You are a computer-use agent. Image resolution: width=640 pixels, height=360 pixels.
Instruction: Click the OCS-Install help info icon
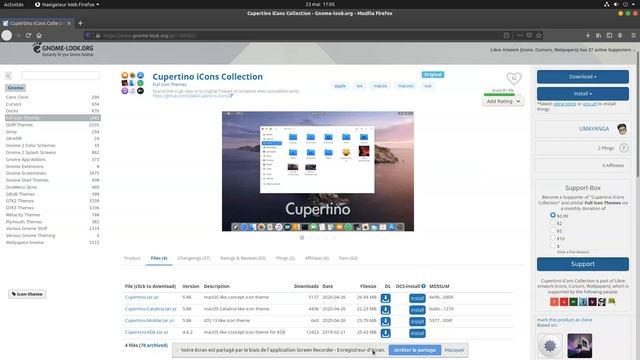(423, 286)
